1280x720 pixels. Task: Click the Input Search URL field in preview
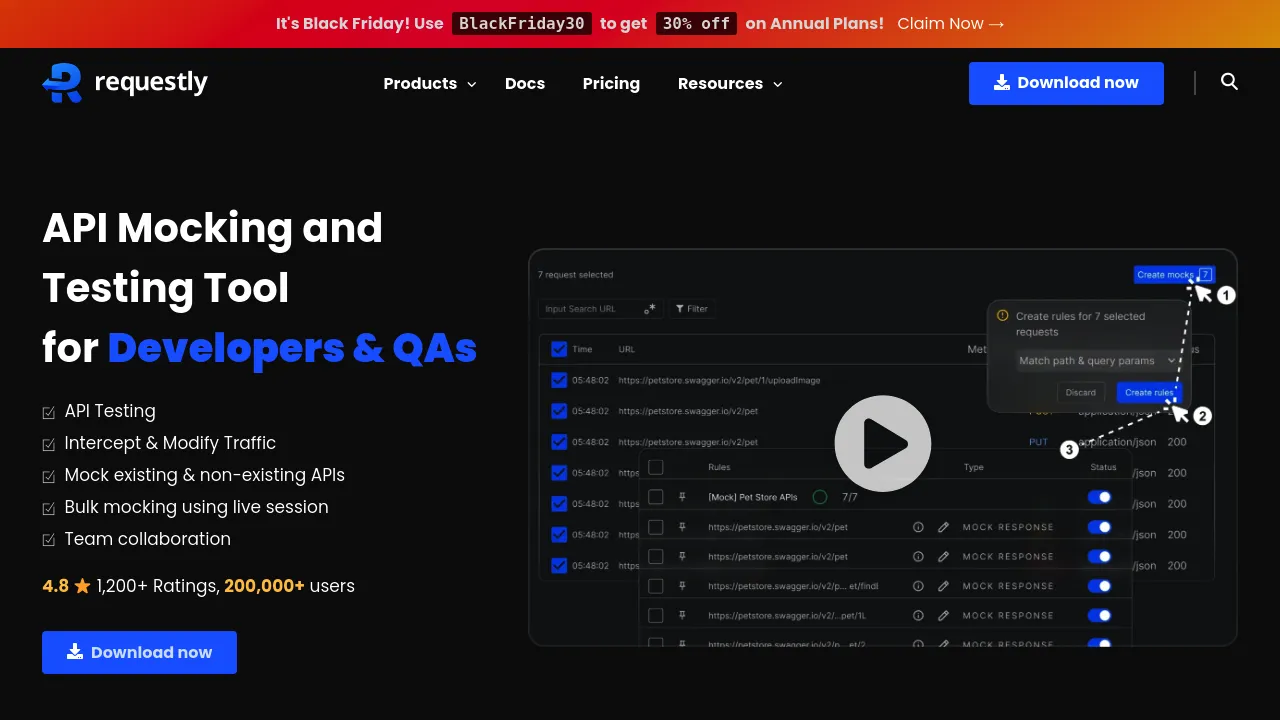click(x=600, y=309)
